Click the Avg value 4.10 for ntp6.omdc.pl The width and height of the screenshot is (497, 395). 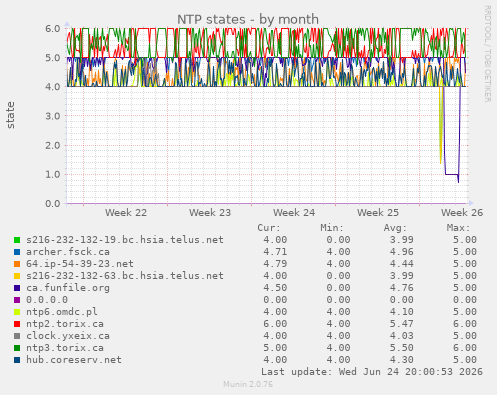[401, 312]
